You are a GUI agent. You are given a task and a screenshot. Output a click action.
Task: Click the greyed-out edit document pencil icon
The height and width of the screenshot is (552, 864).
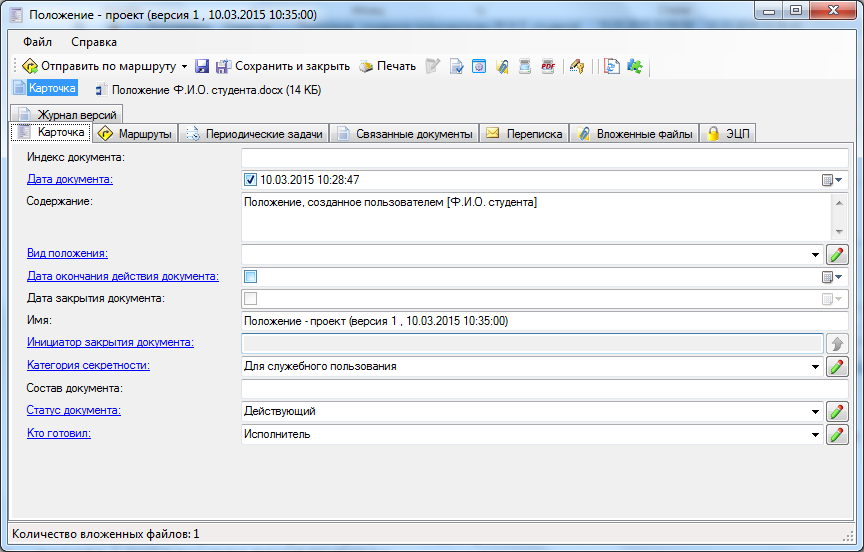click(x=433, y=66)
